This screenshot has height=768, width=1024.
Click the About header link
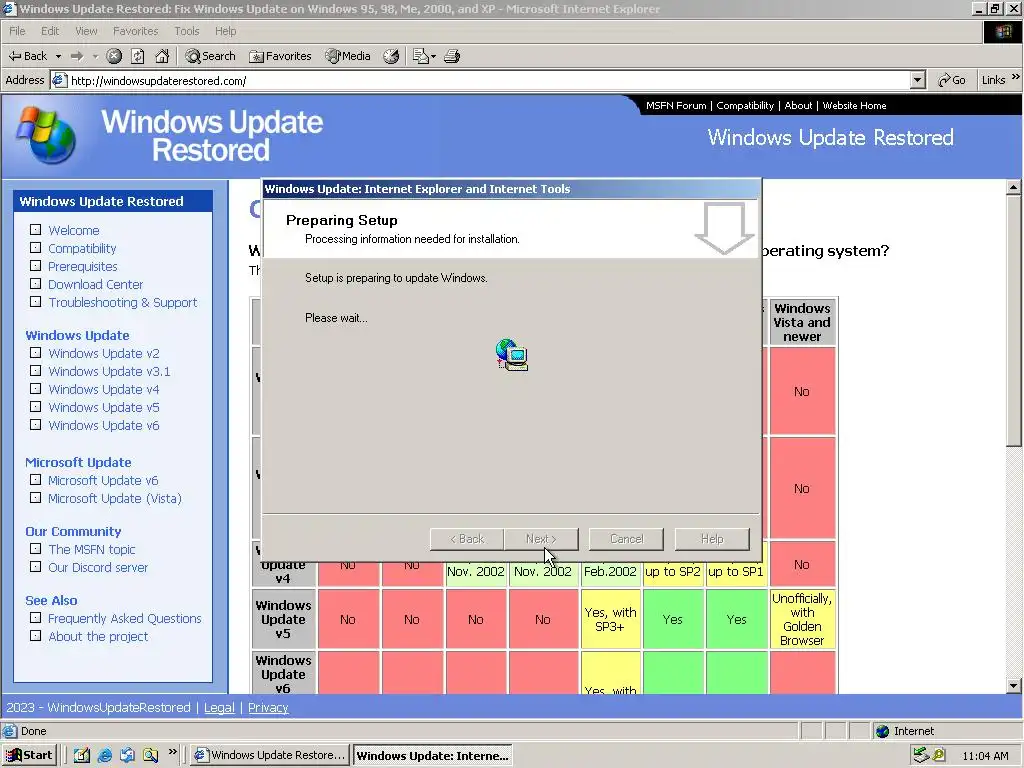(798, 105)
